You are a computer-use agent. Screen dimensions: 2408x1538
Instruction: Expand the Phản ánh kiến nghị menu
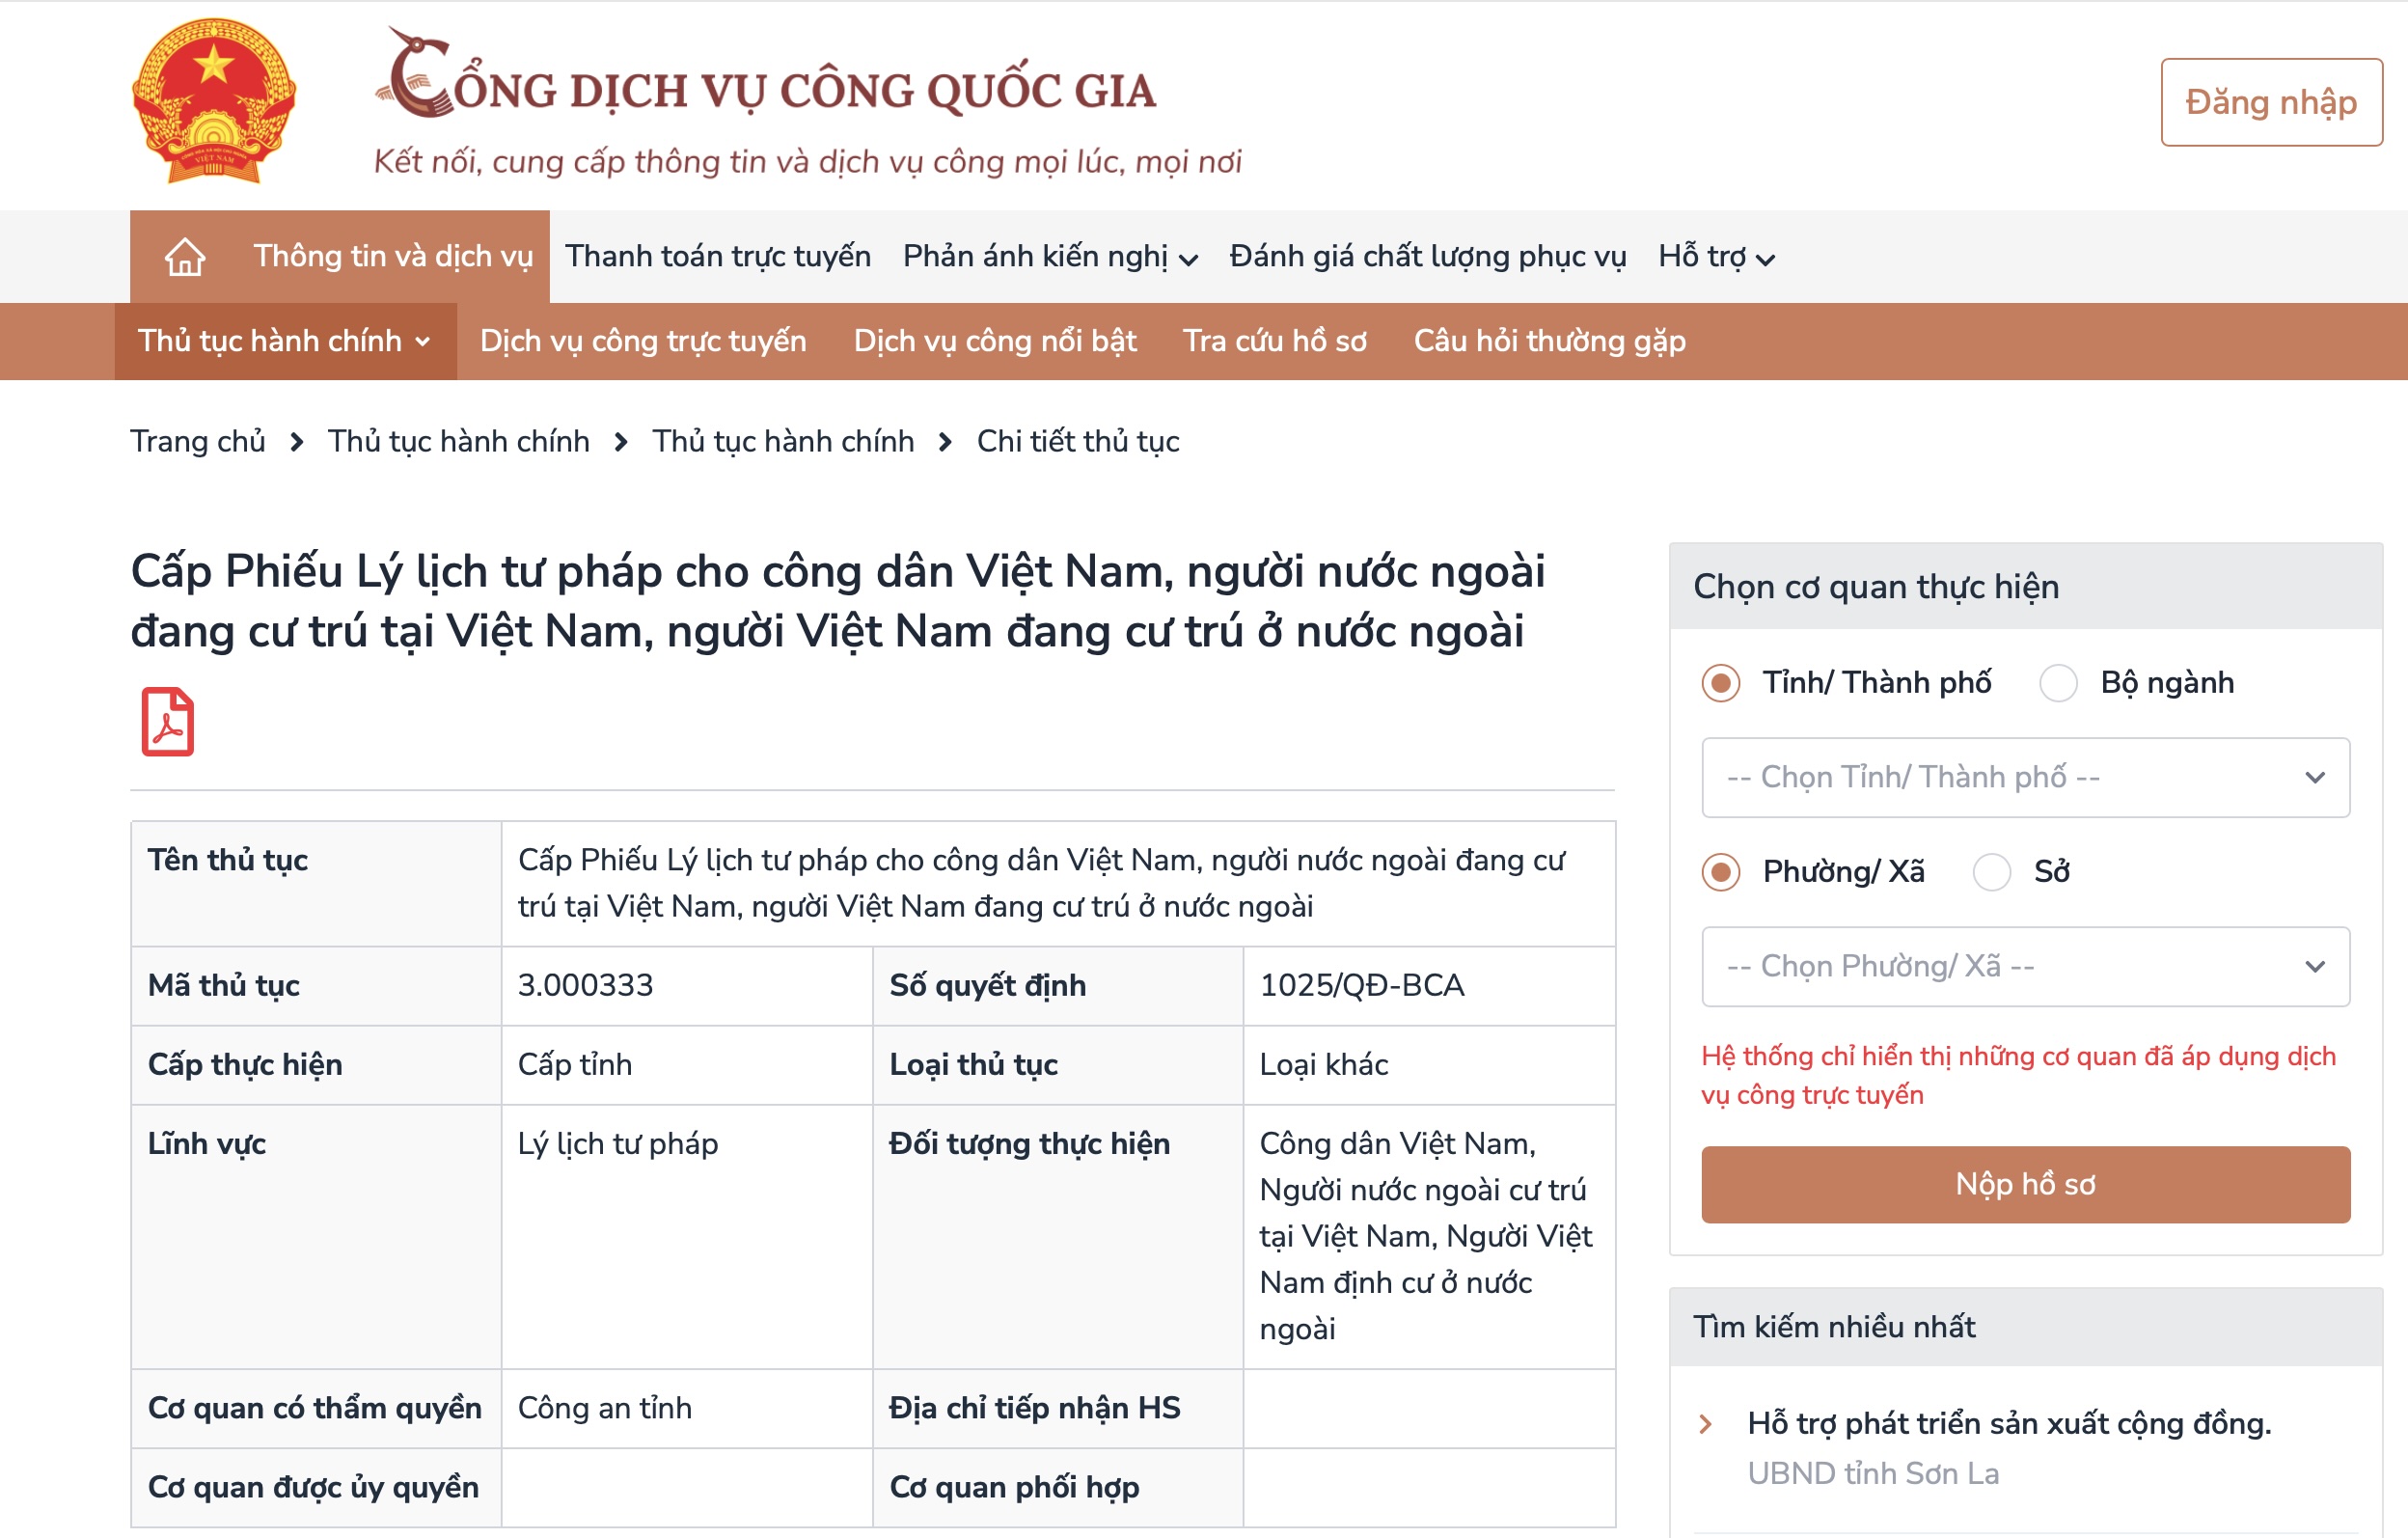click(1049, 257)
